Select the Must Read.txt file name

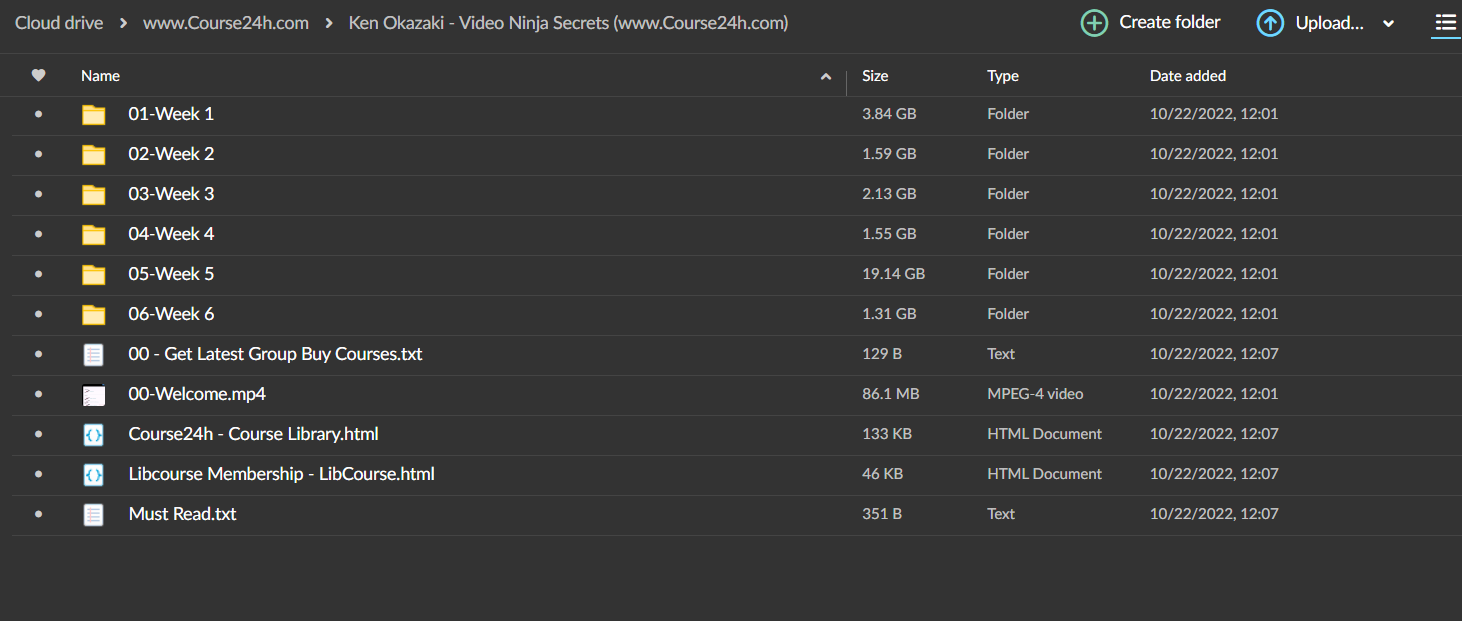(x=183, y=514)
